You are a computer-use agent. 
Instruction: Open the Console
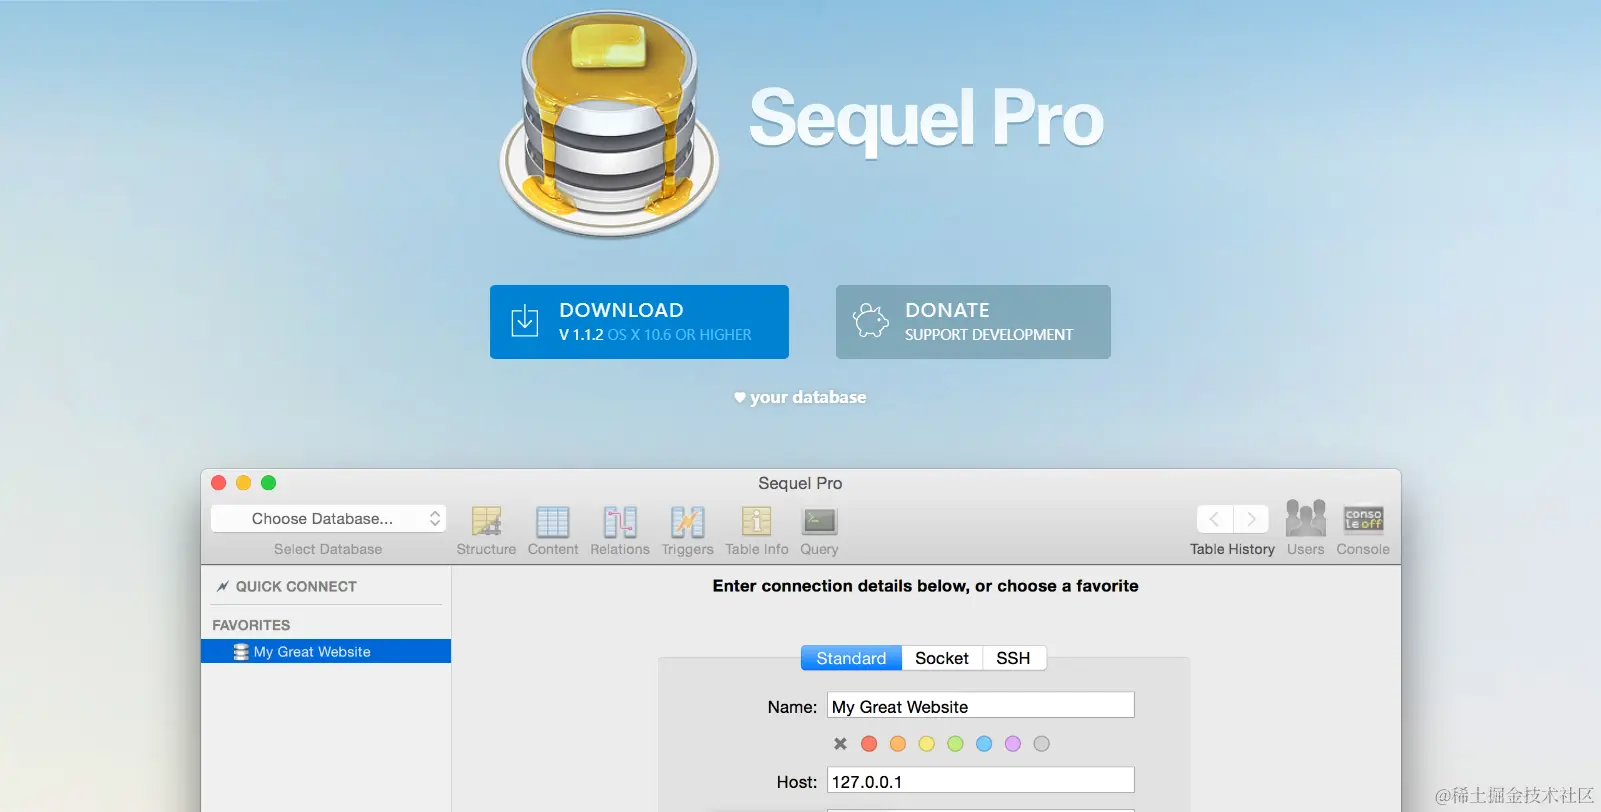click(1363, 529)
